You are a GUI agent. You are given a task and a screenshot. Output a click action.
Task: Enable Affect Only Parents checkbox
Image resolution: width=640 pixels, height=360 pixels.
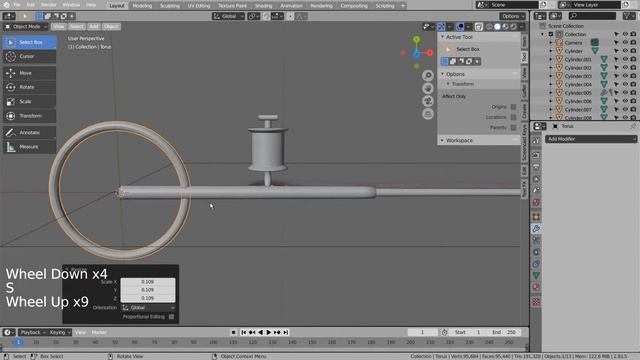click(513, 127)
